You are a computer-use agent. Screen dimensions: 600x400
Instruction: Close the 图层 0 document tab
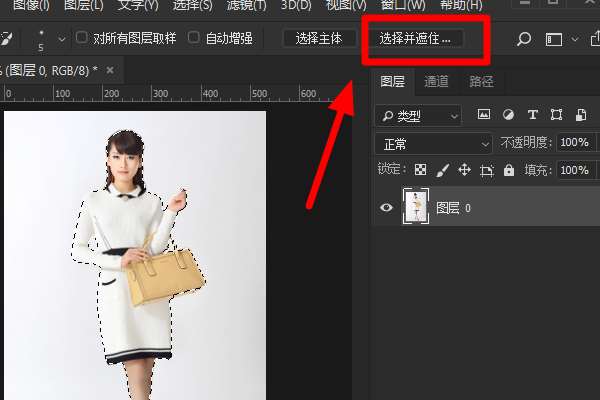pyautogui.click(x=110, y=70)
